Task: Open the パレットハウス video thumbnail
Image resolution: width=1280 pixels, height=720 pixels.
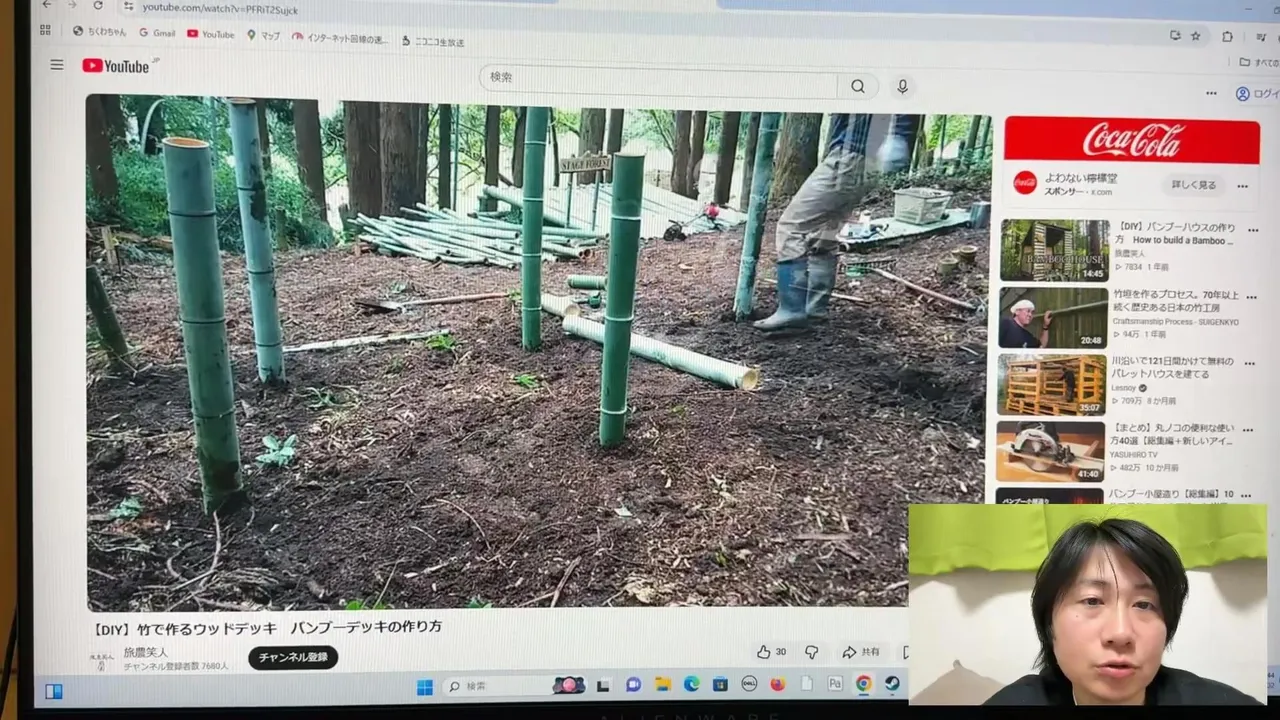Action: 1051,385
